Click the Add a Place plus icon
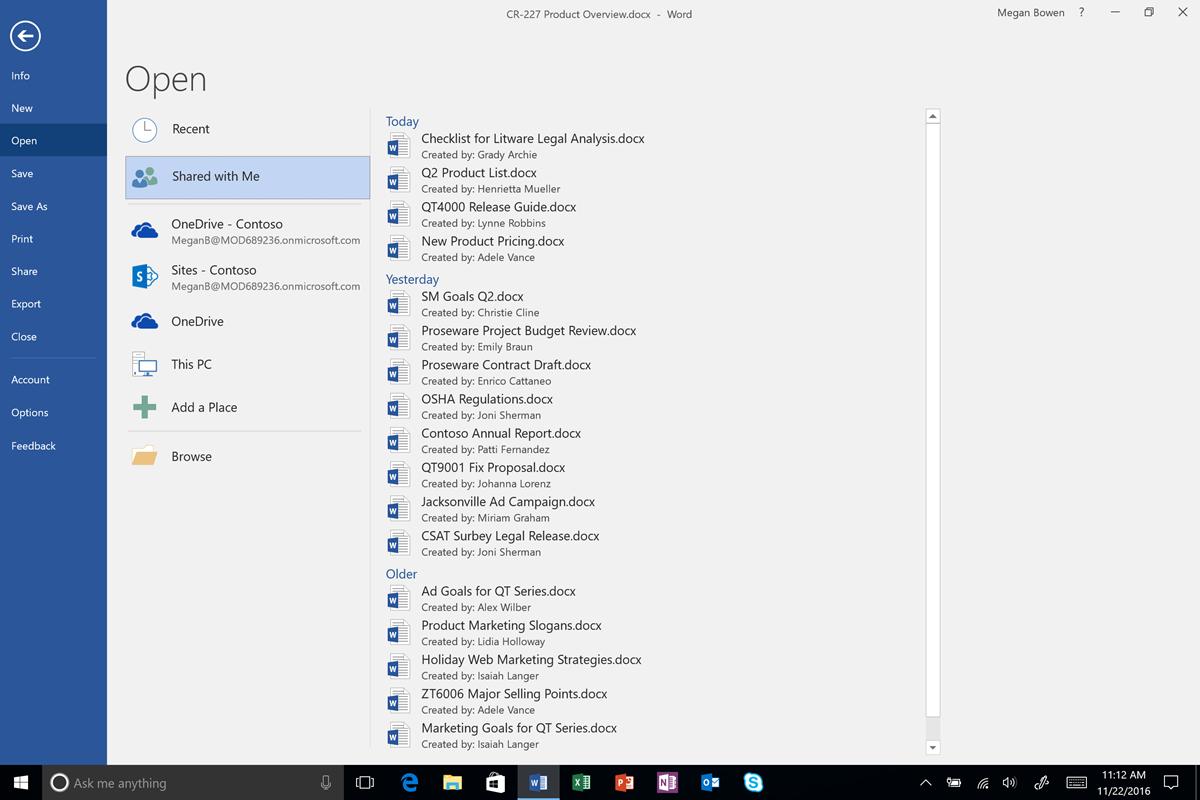This screenshot has width=1200, height=800. coord(145,407)
